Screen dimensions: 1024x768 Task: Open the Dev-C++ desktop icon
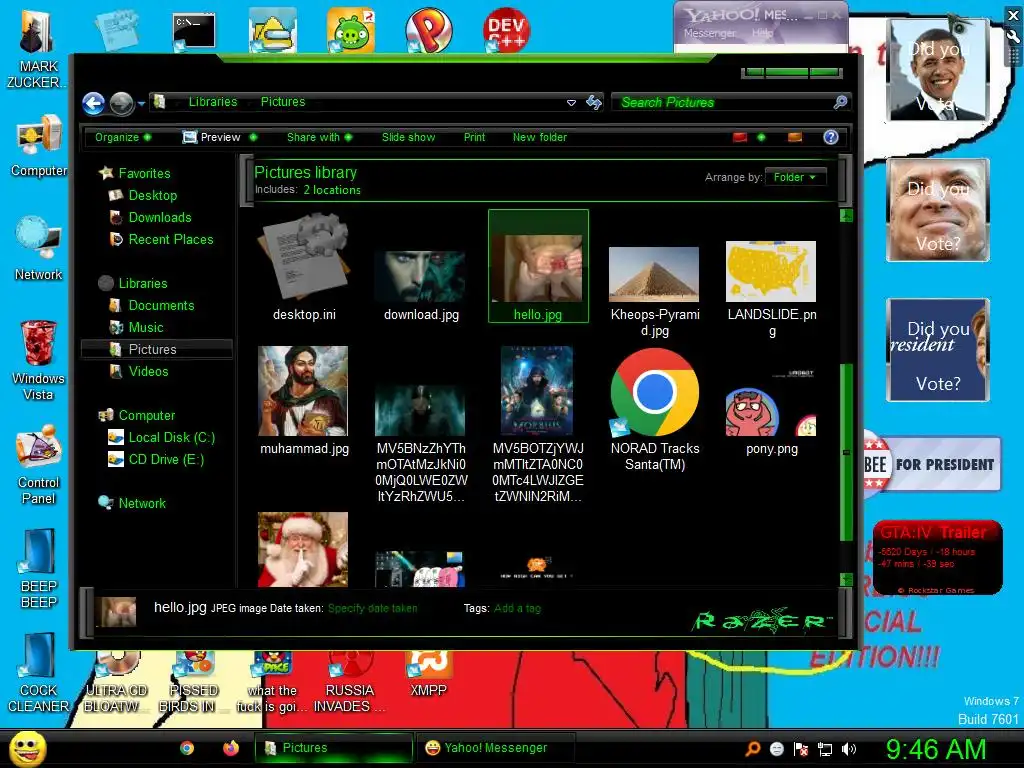(x=506, y=29)
